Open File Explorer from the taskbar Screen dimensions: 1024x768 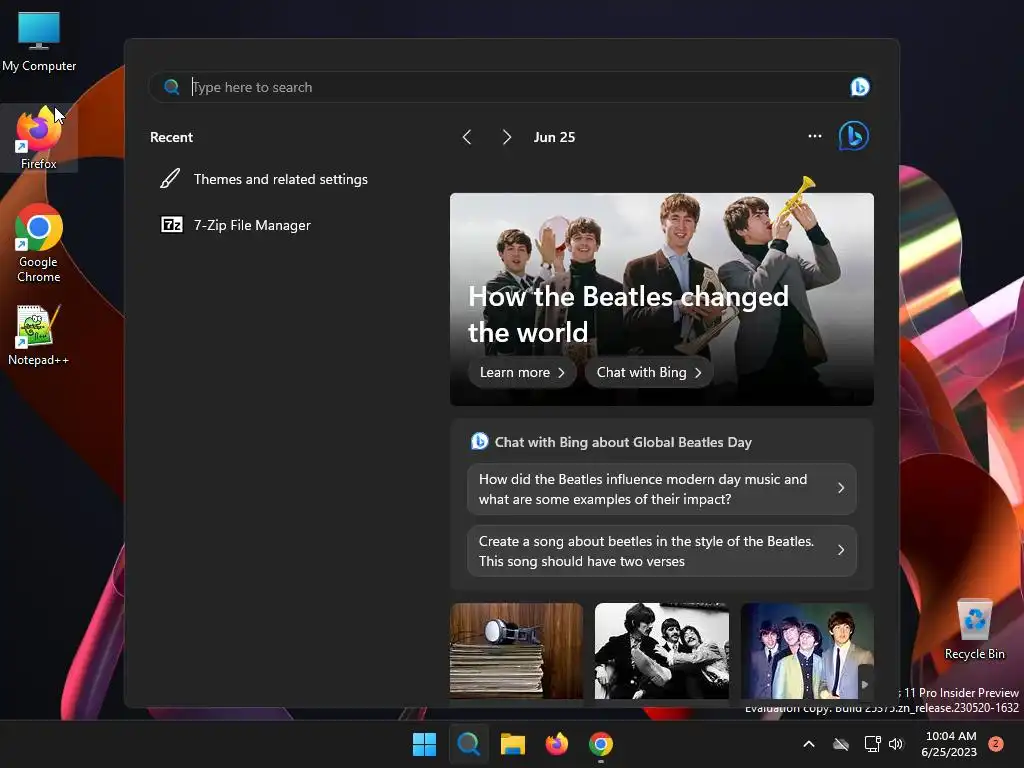point(513,744)
